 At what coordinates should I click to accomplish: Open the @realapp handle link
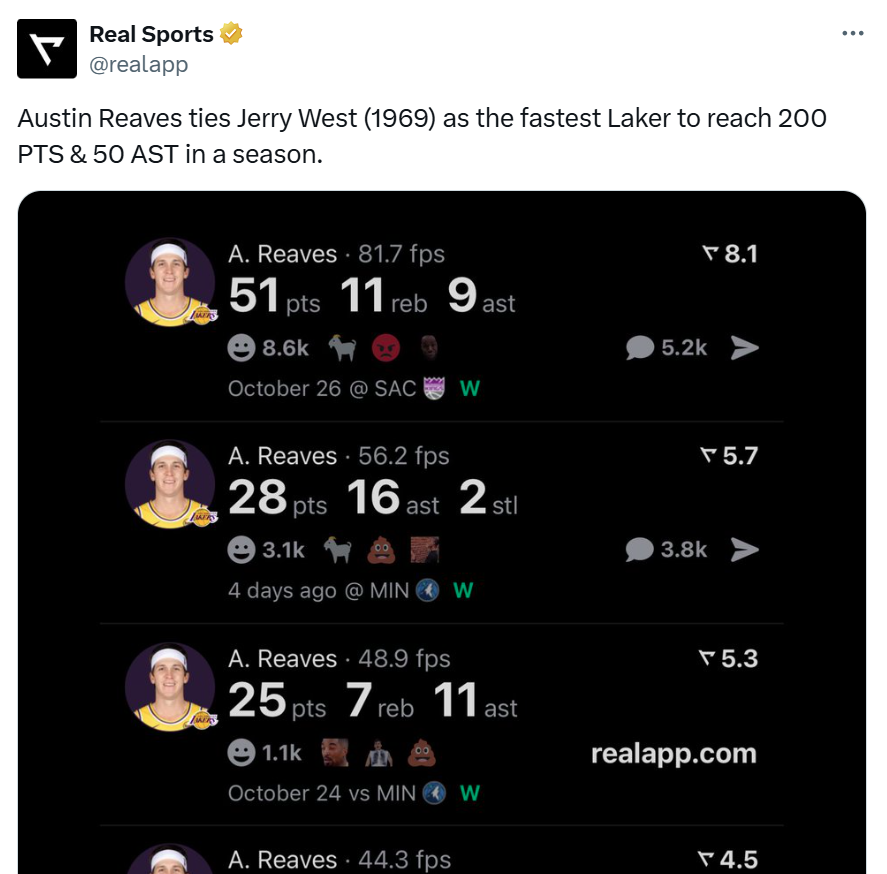pos(139,64)
